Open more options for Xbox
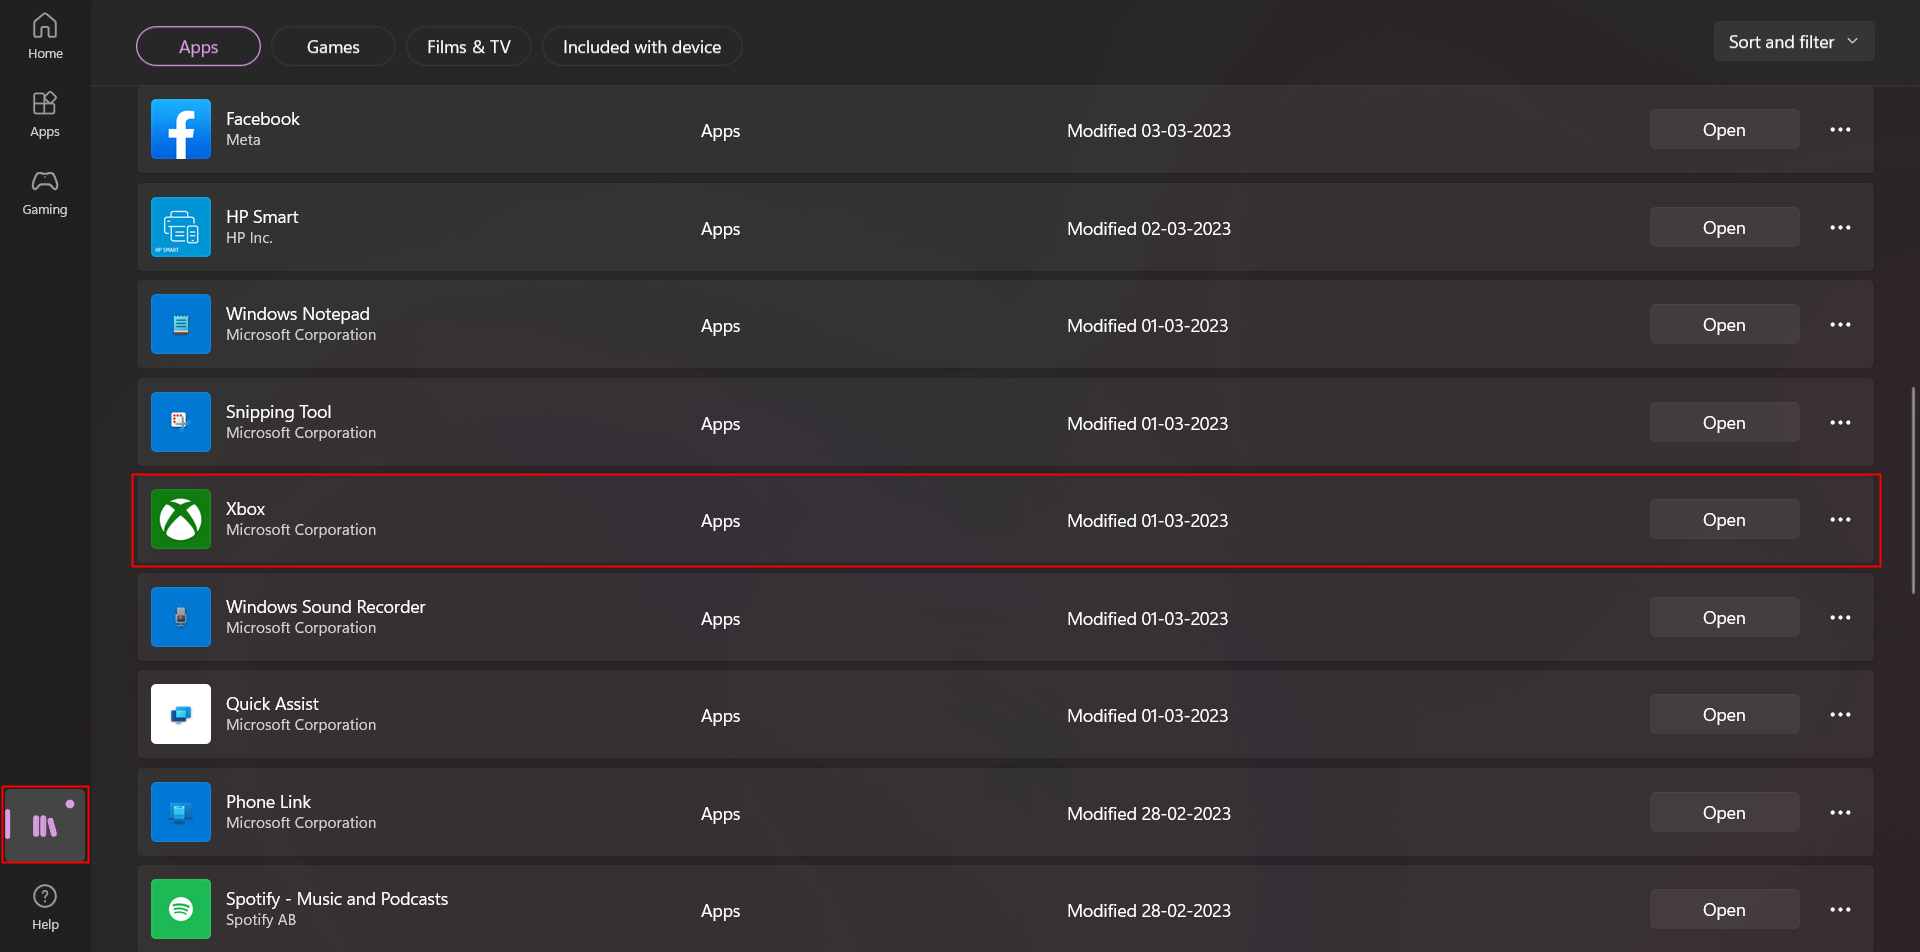Viewport: 1920px width, 952px height. click(1840, 520)
